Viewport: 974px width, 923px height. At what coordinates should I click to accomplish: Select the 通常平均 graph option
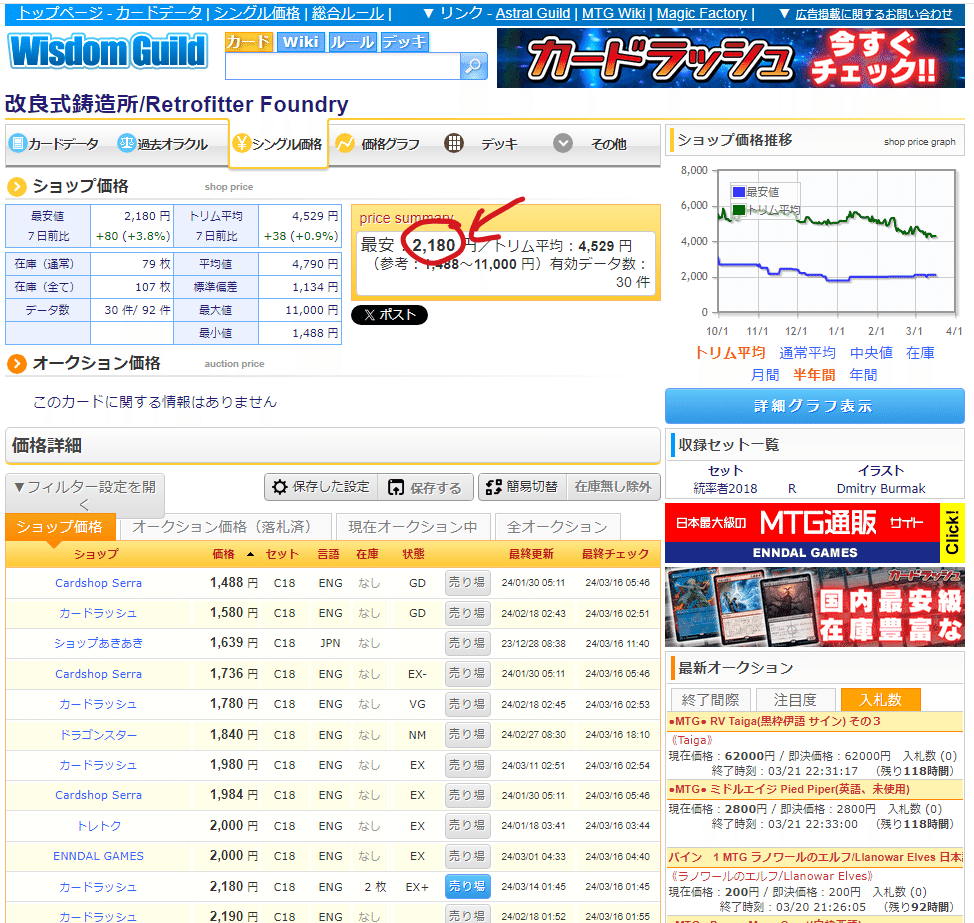click(807, 353)
